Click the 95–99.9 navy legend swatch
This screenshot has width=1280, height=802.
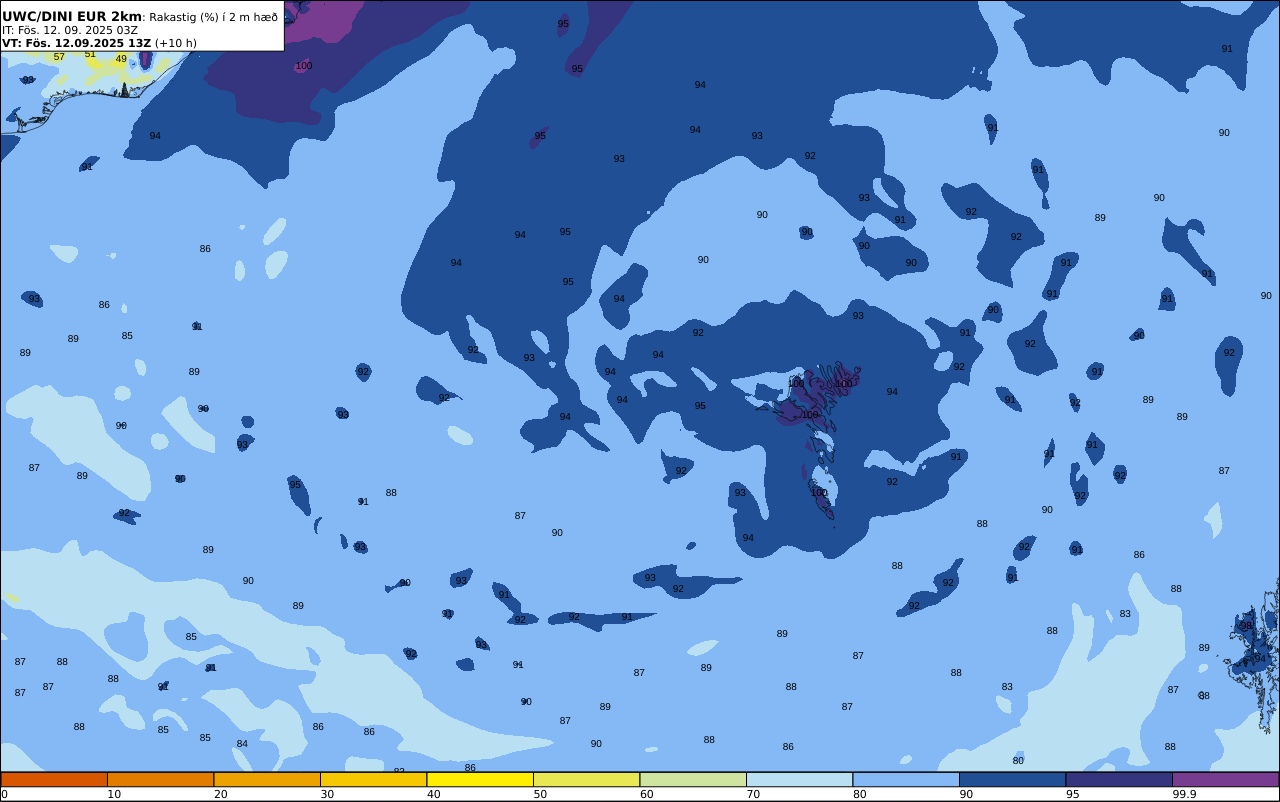click(x=1119, y=779)
